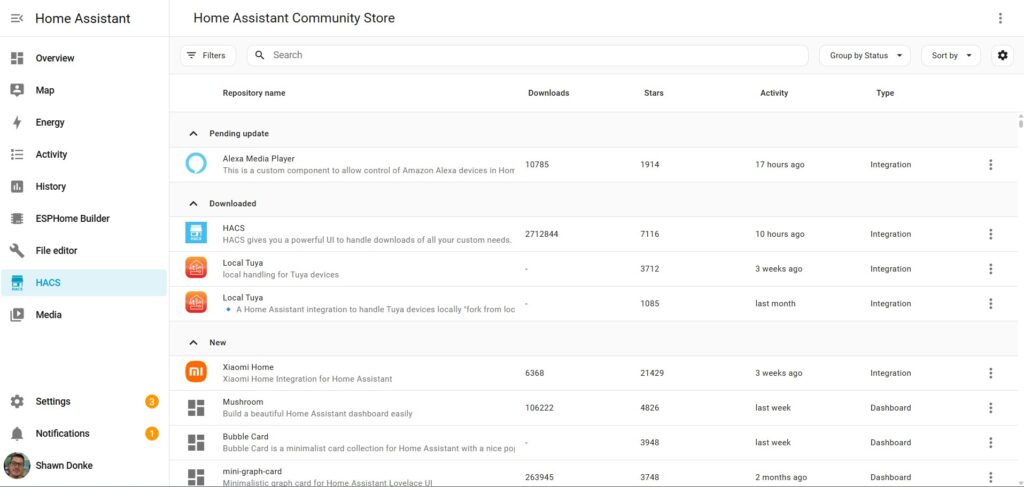Open ESPHome Builder from sidebar
1024x487 pixels.
[72, 218]
